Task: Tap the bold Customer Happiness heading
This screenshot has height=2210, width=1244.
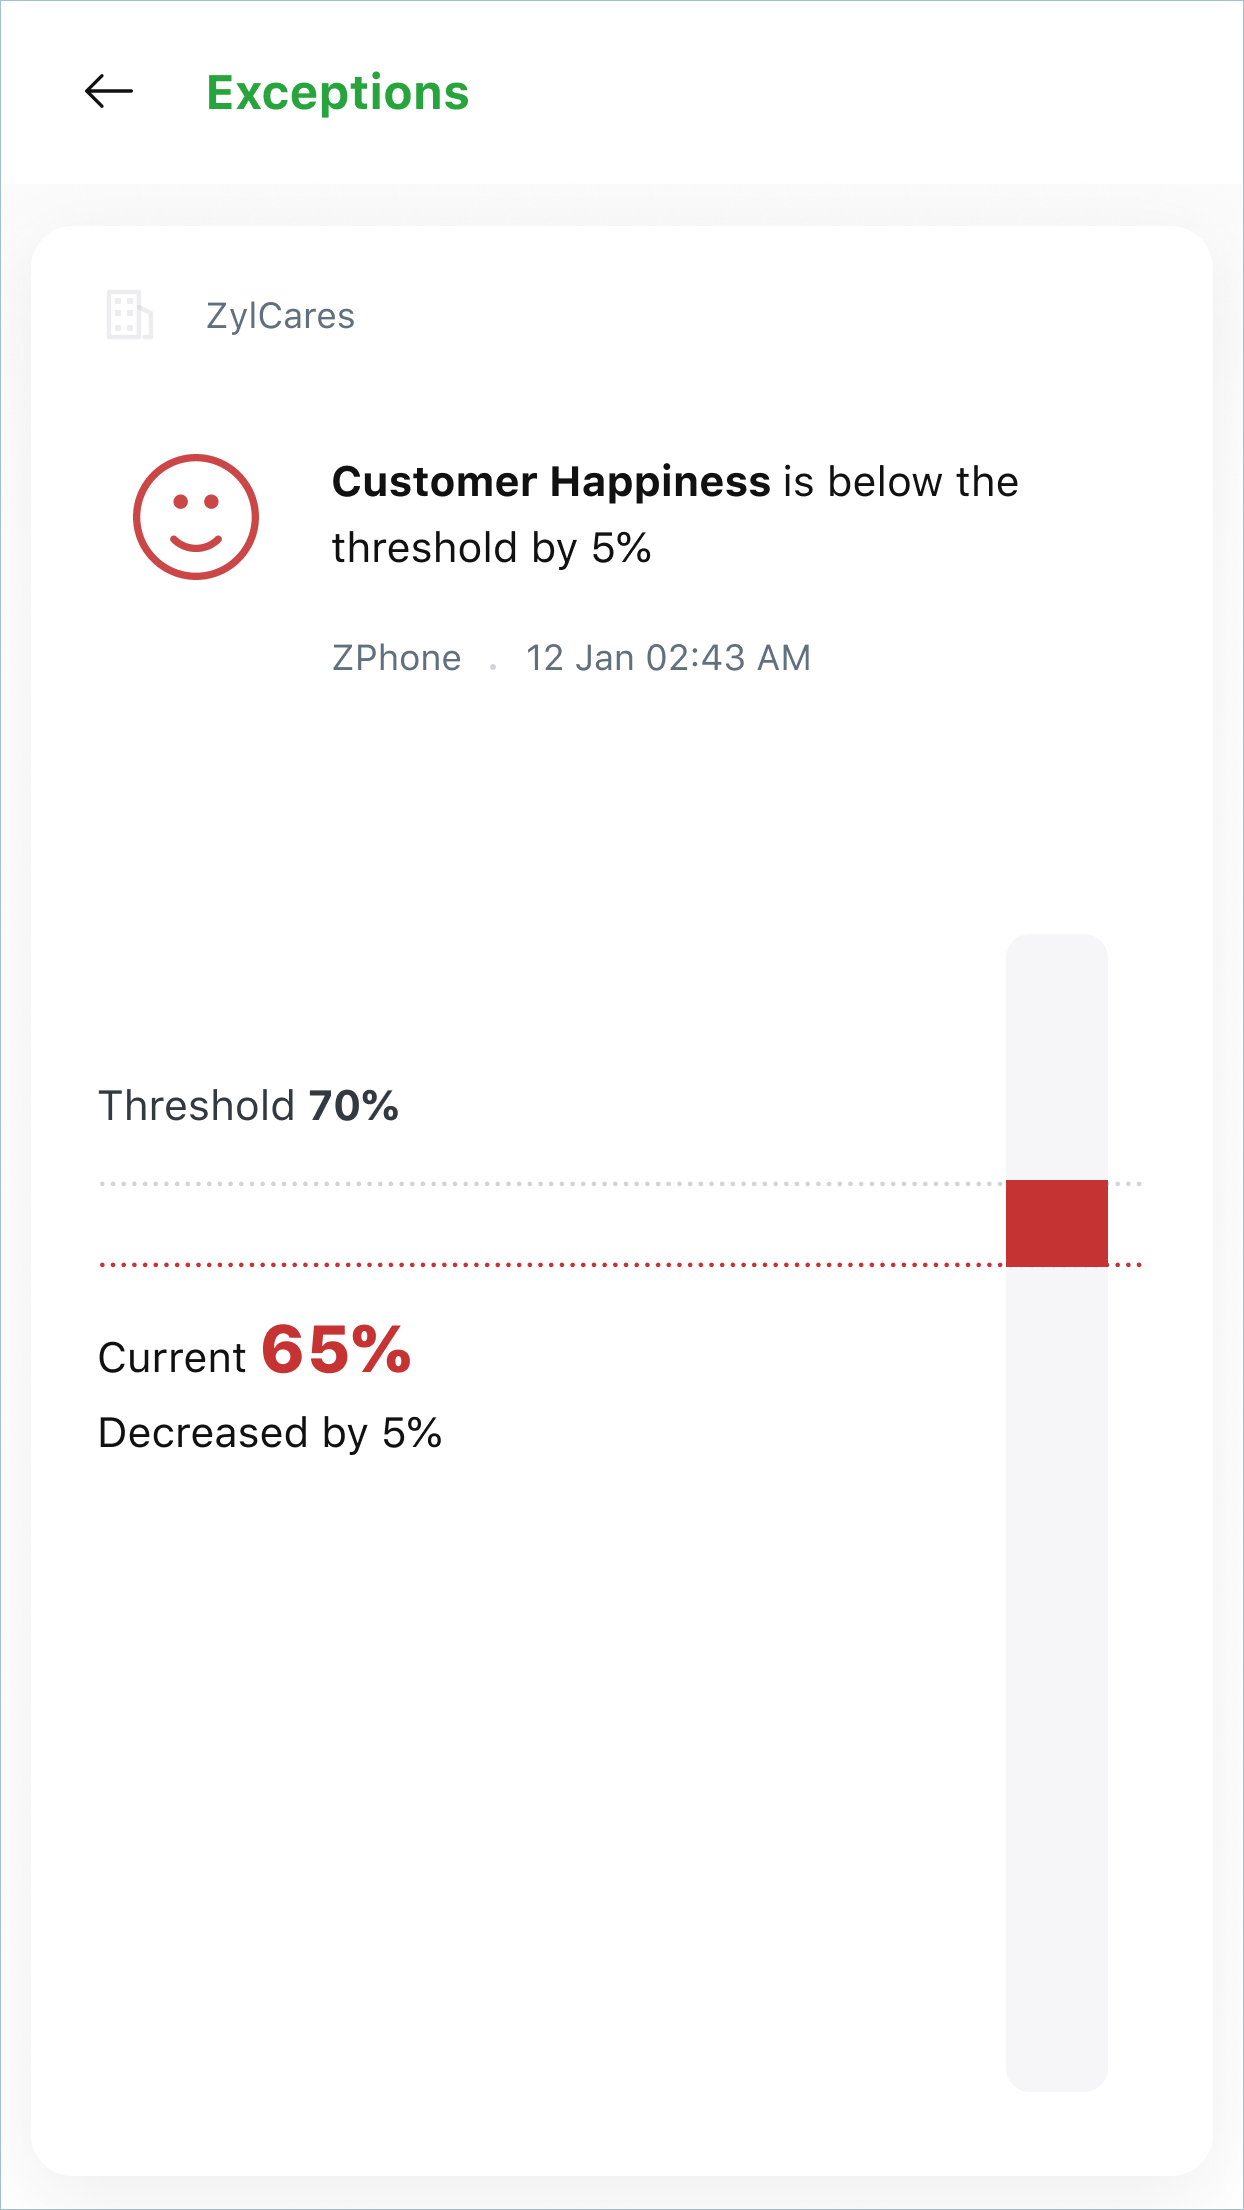Action: [x=551, y=482]
